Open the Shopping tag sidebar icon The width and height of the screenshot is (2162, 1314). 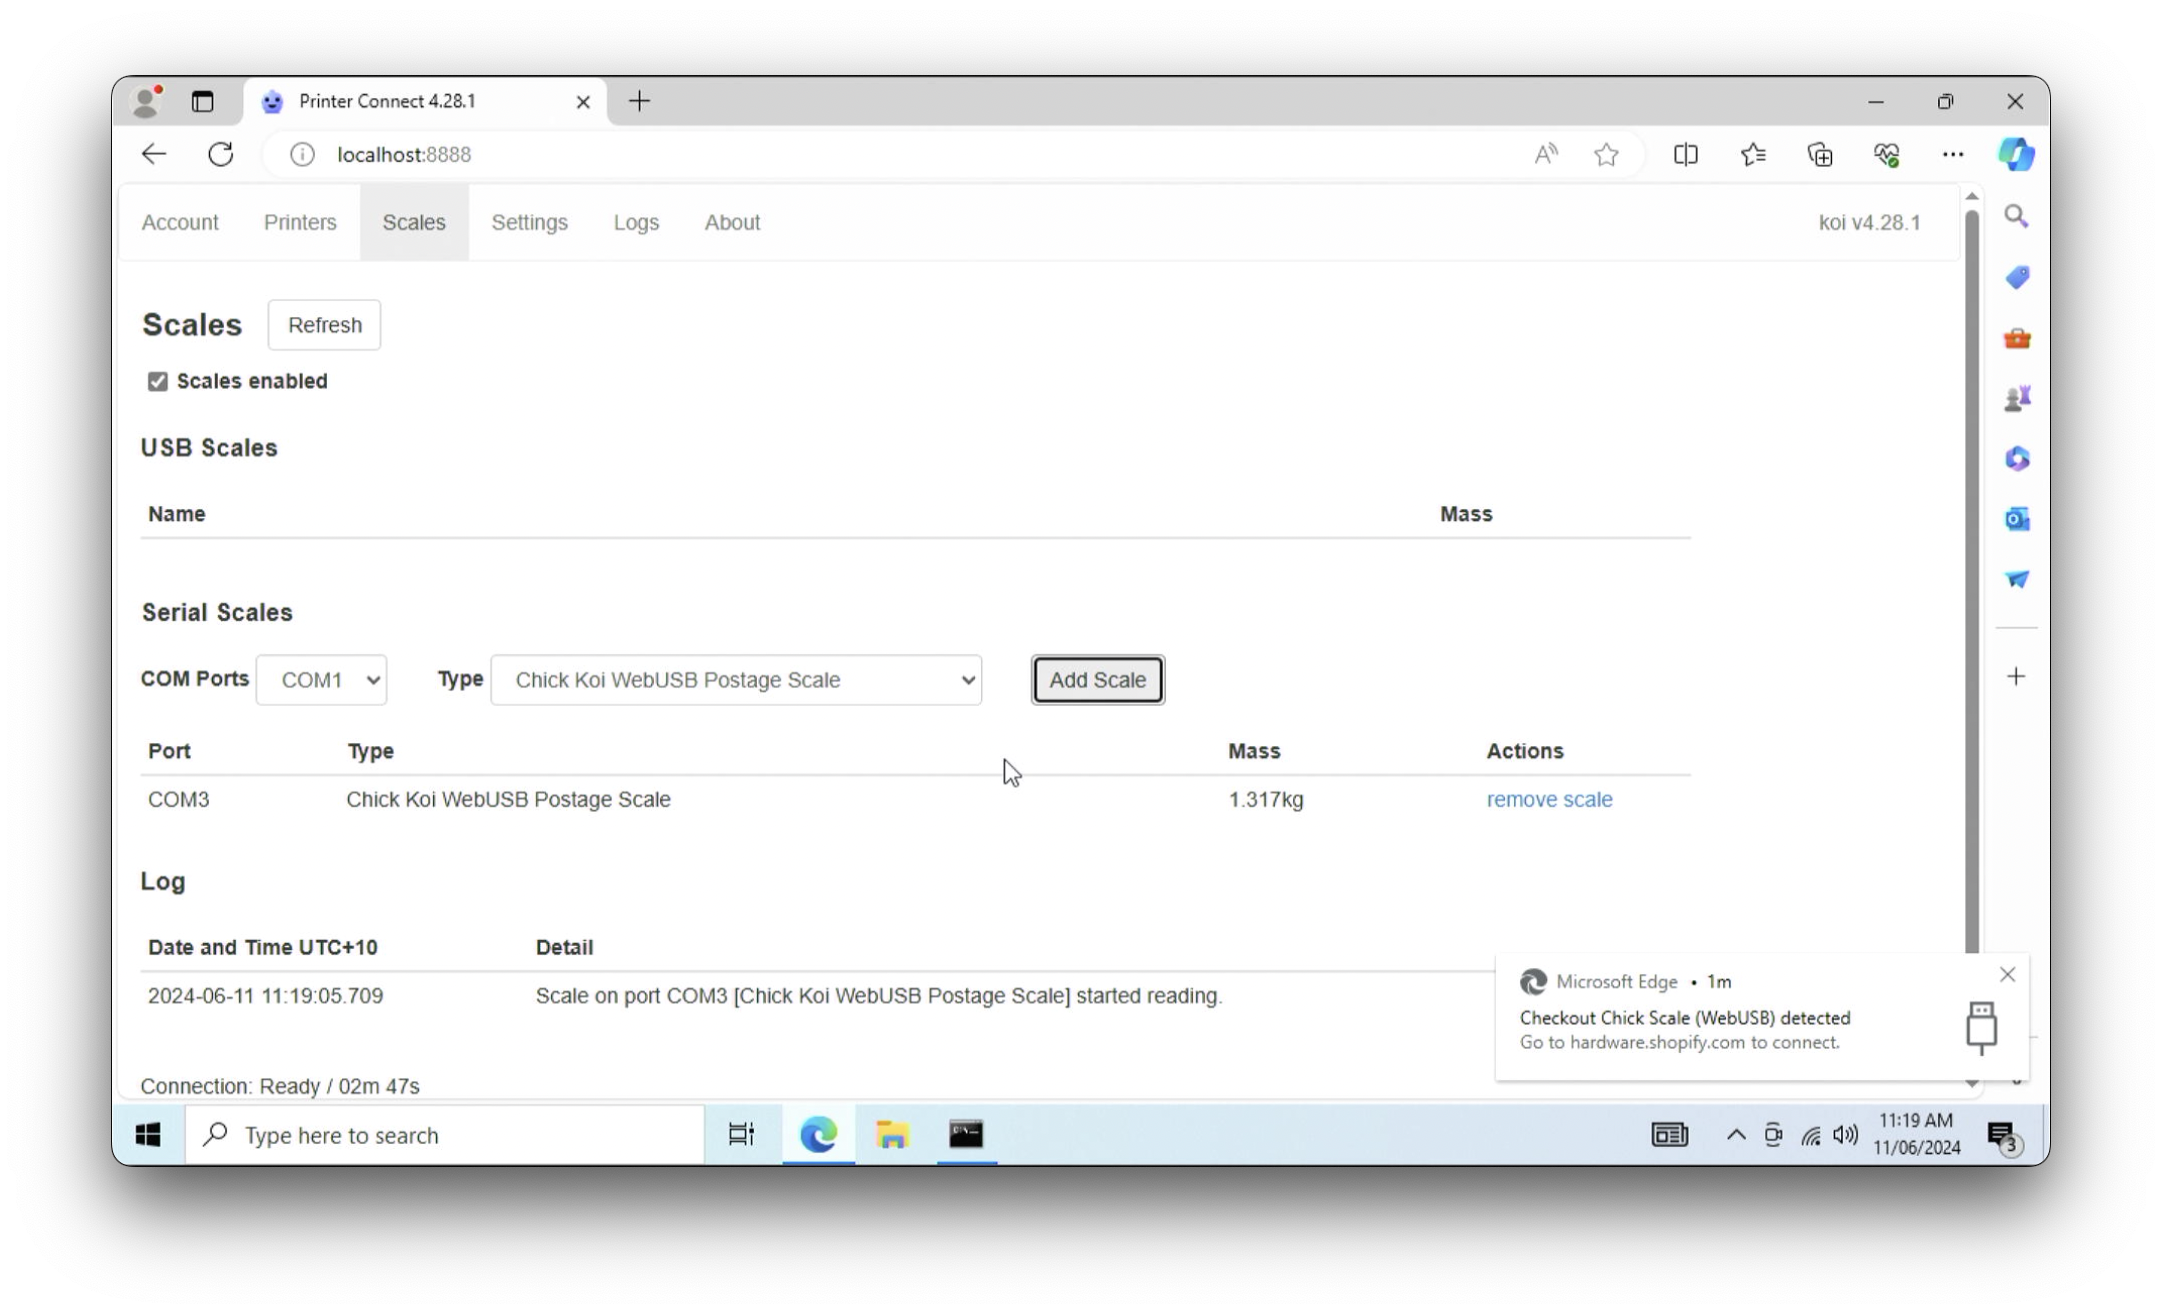tap(2016, 277)
